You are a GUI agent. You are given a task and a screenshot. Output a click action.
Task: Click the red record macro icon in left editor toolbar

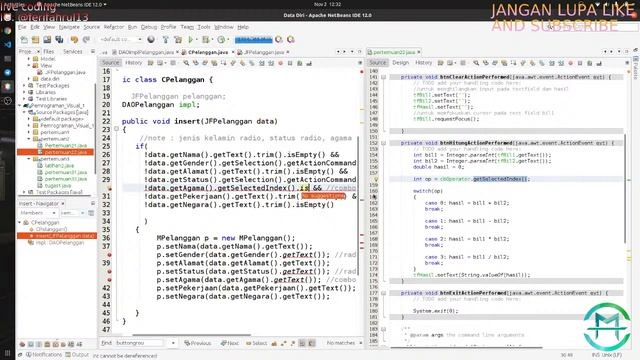point(280,63)
